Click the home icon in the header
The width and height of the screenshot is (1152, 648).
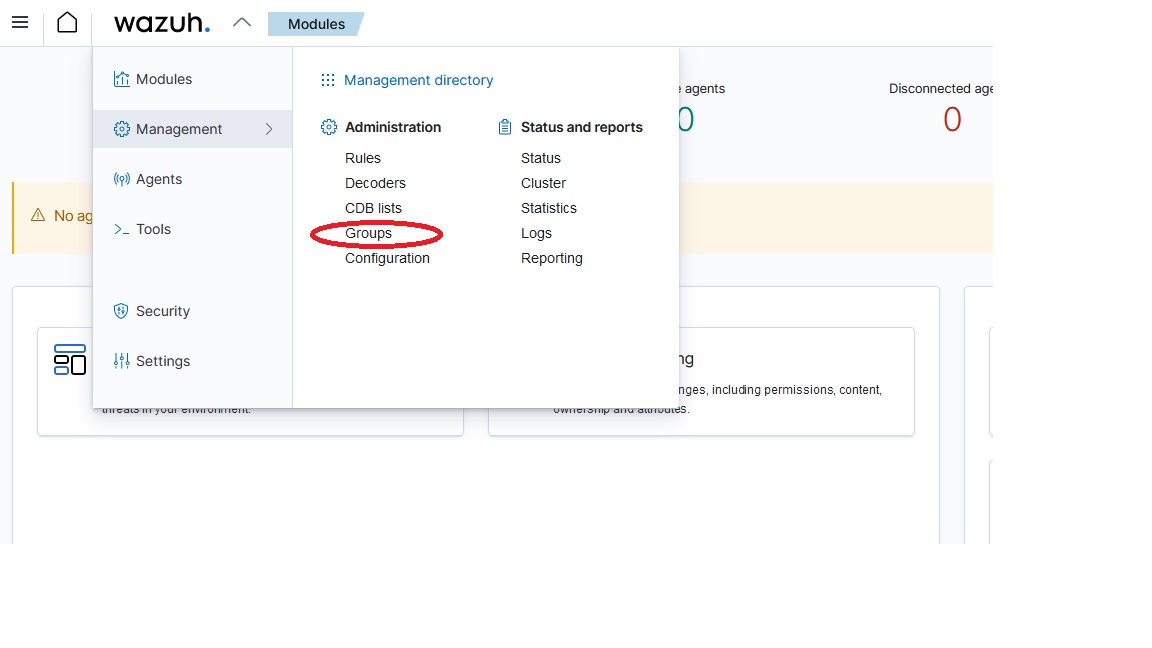pyautogui.click(x=67, y=22)
